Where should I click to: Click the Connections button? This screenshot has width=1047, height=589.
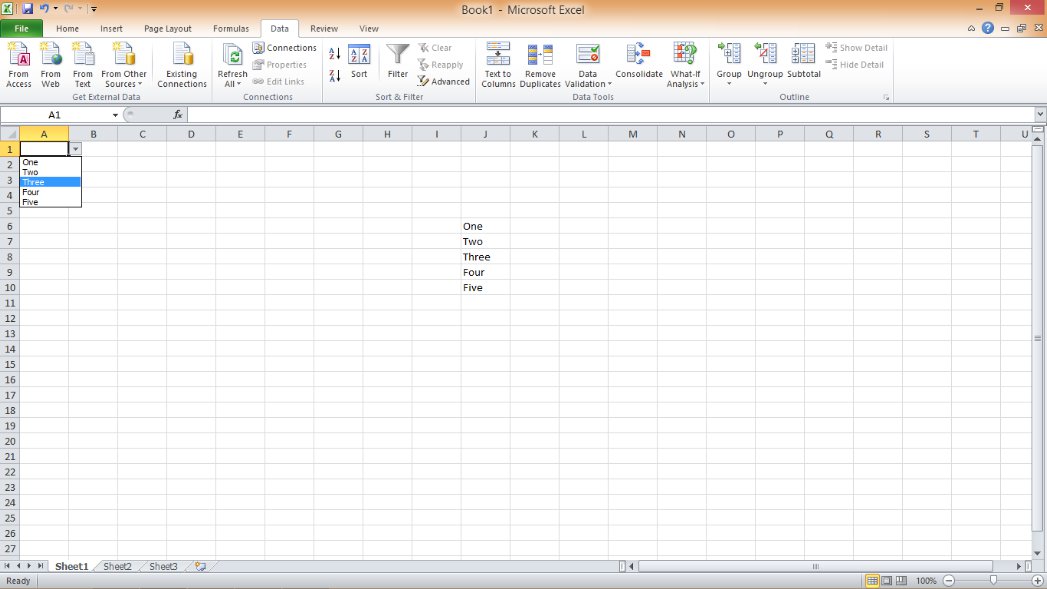click(x=285, y=48)
